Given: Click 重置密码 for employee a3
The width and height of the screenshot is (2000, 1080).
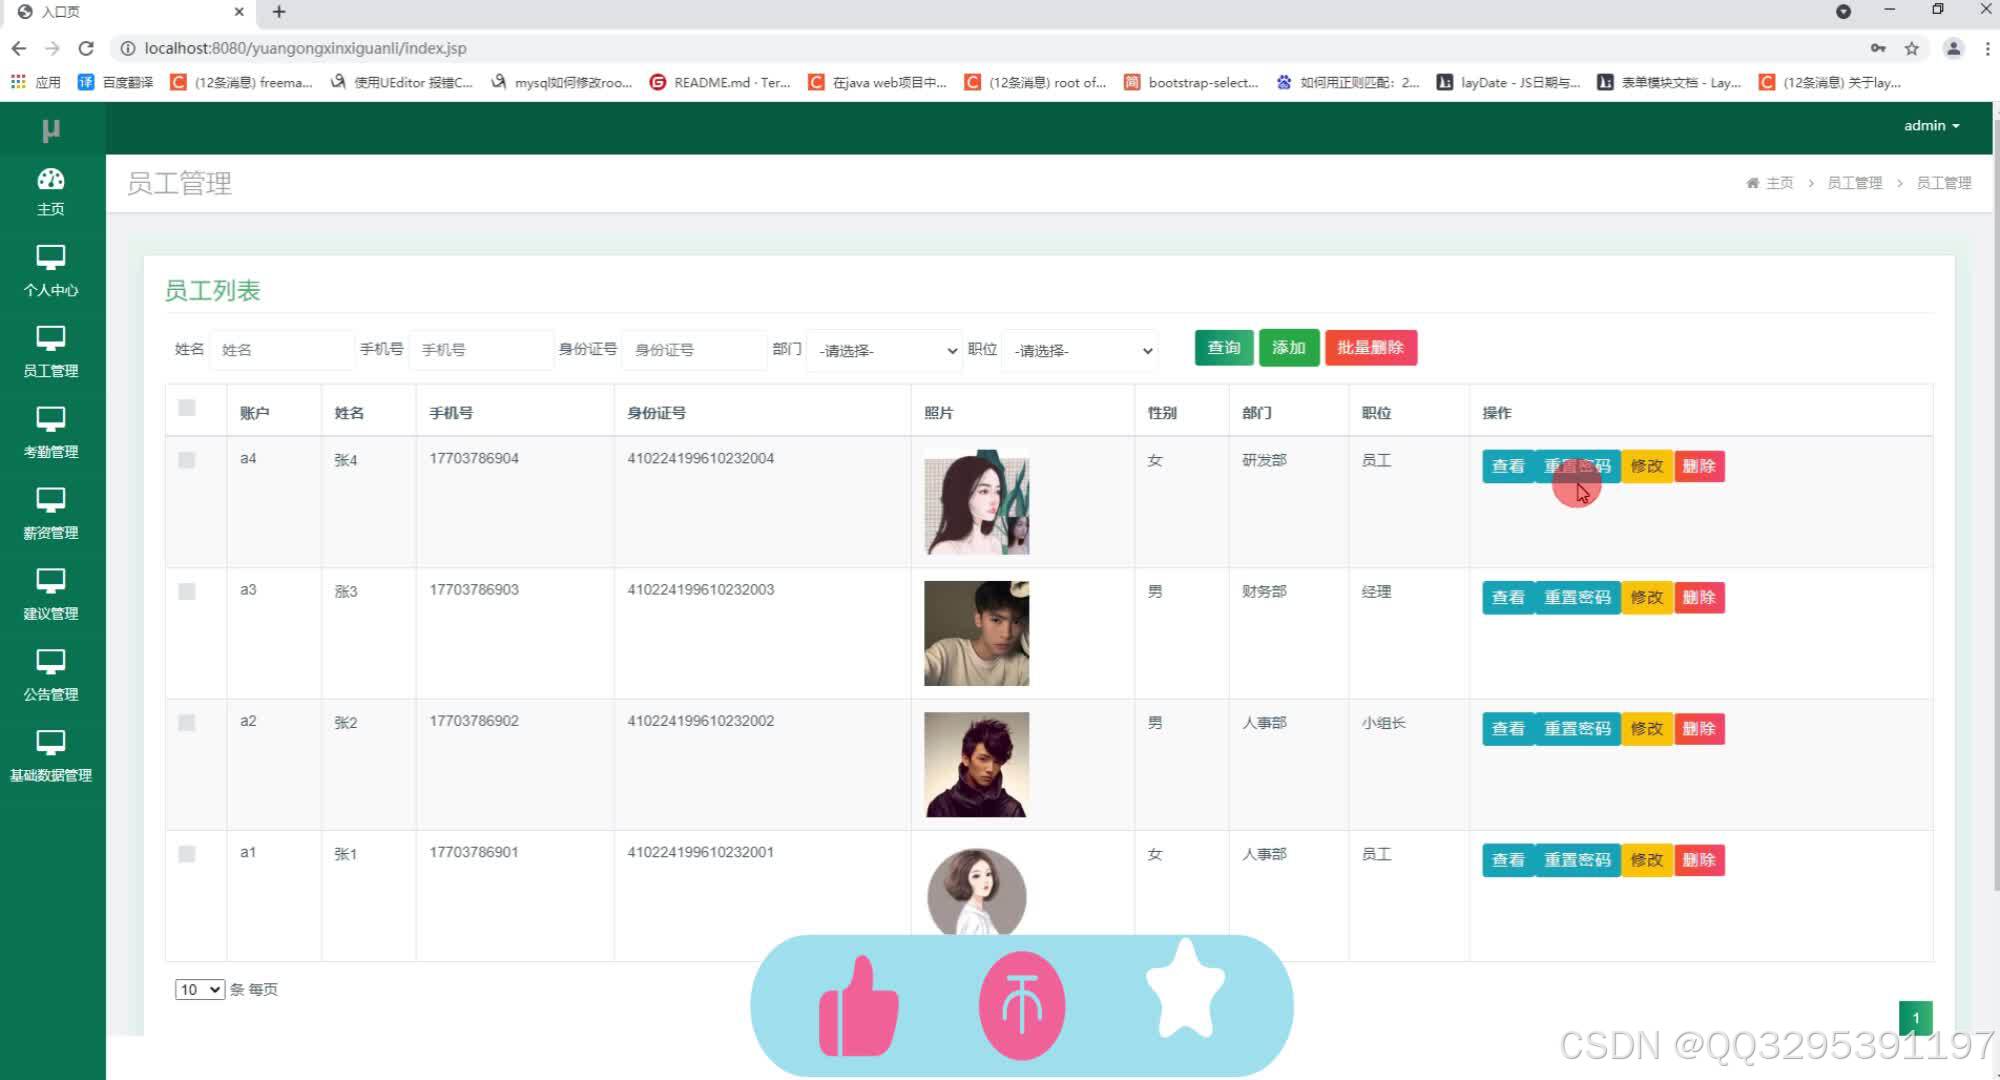Looking at the screenshot, I should pos(1577,598).
